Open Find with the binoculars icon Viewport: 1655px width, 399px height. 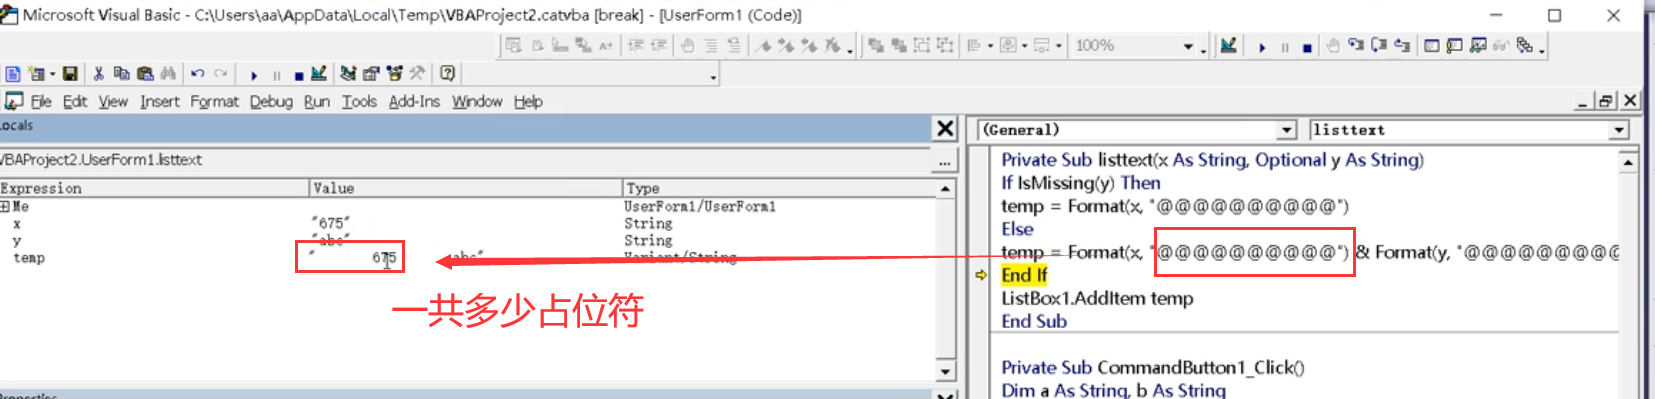[168, 74]
